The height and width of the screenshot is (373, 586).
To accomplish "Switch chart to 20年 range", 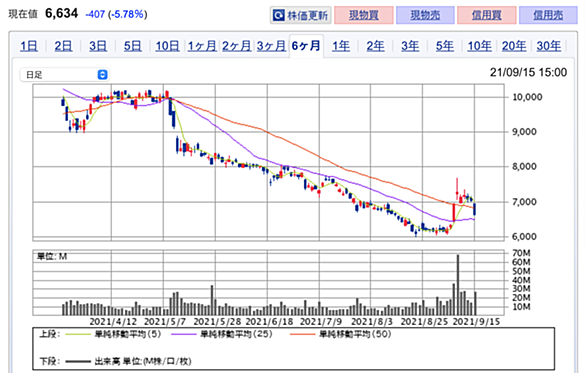I will (x=514, y=46).
